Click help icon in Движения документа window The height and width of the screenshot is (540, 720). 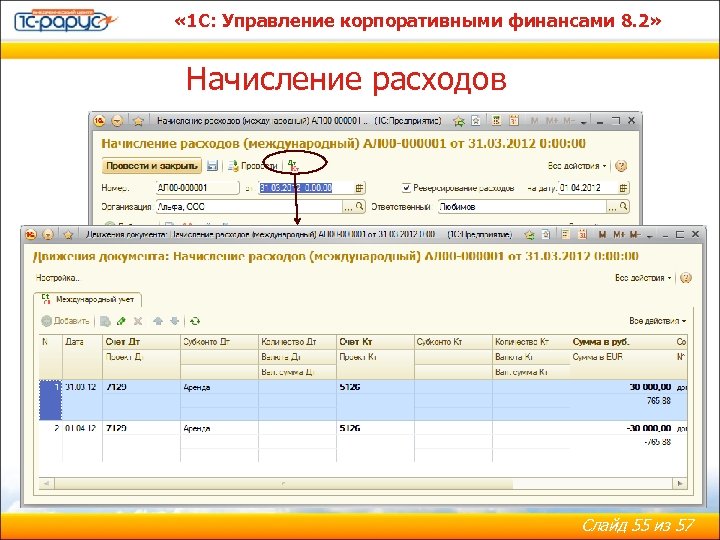686,278
